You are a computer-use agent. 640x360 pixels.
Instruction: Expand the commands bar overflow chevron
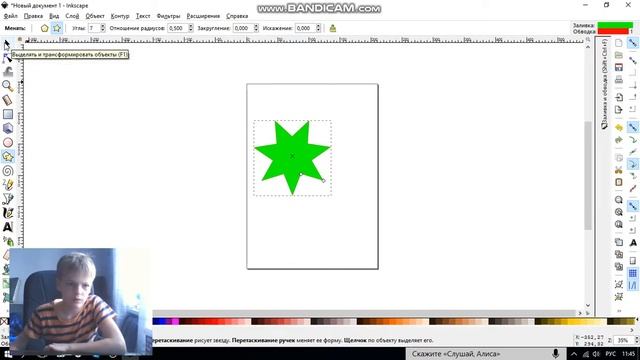619,311
